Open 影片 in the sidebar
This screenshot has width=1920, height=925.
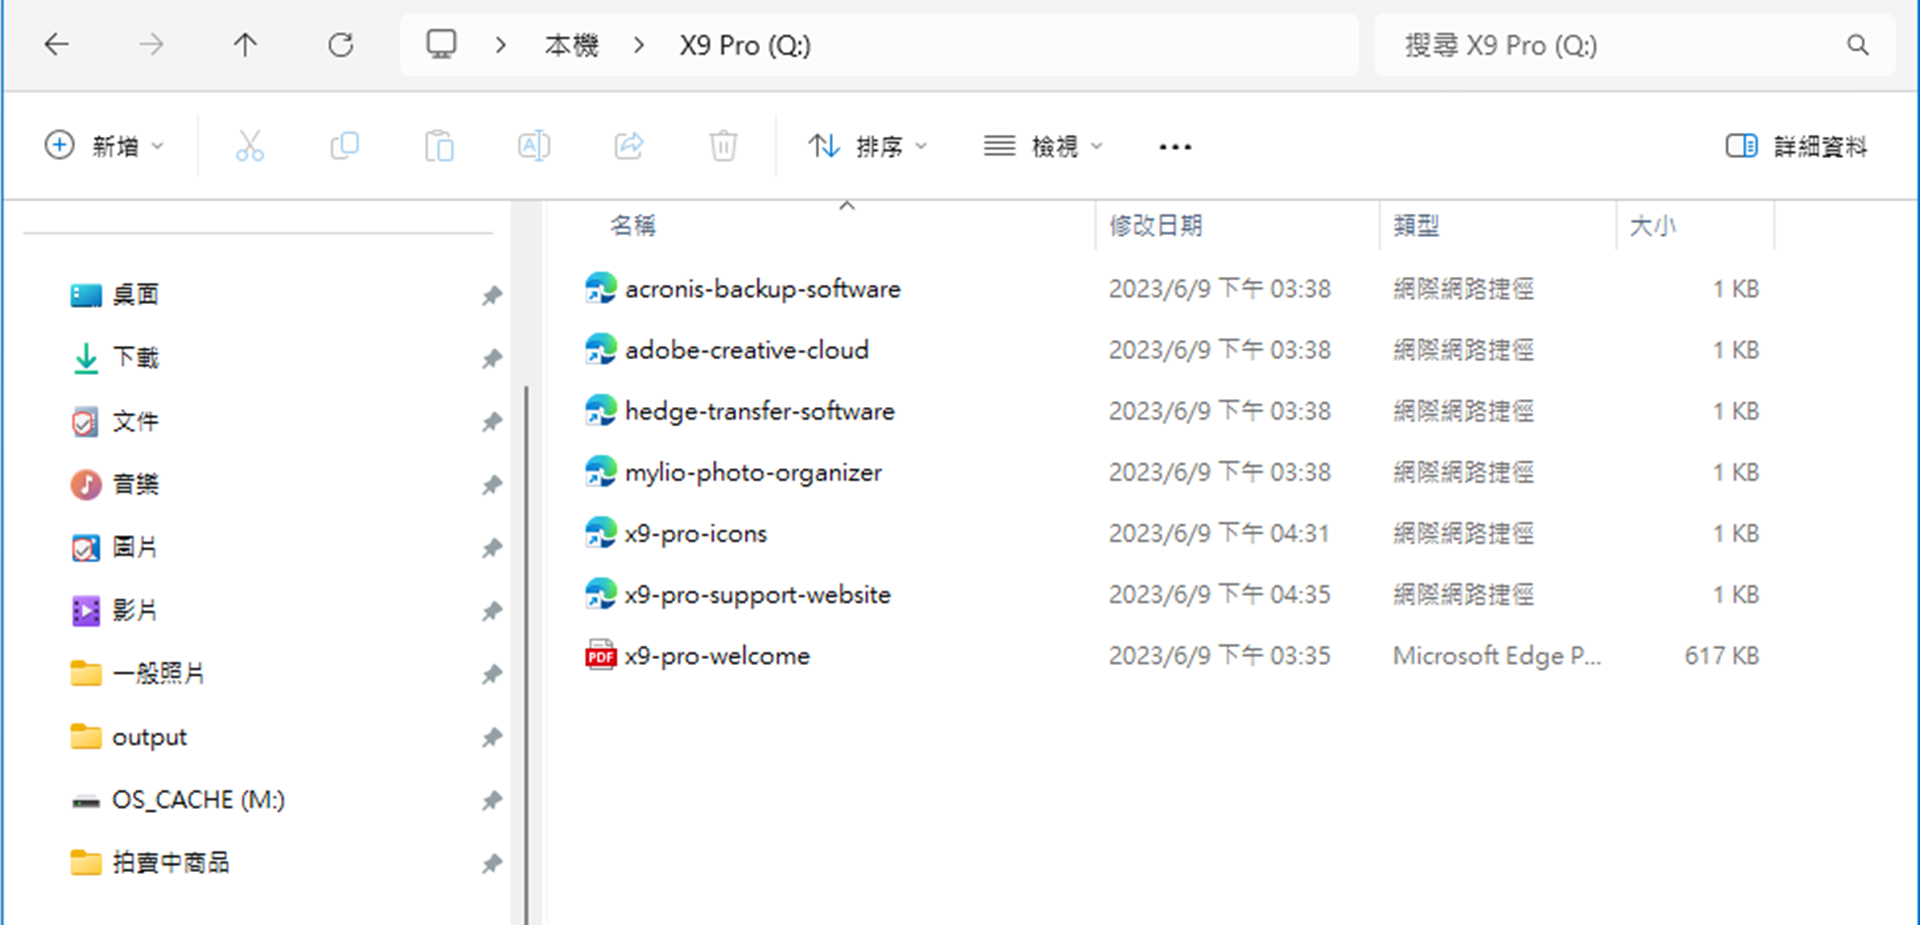pos(135,610)
